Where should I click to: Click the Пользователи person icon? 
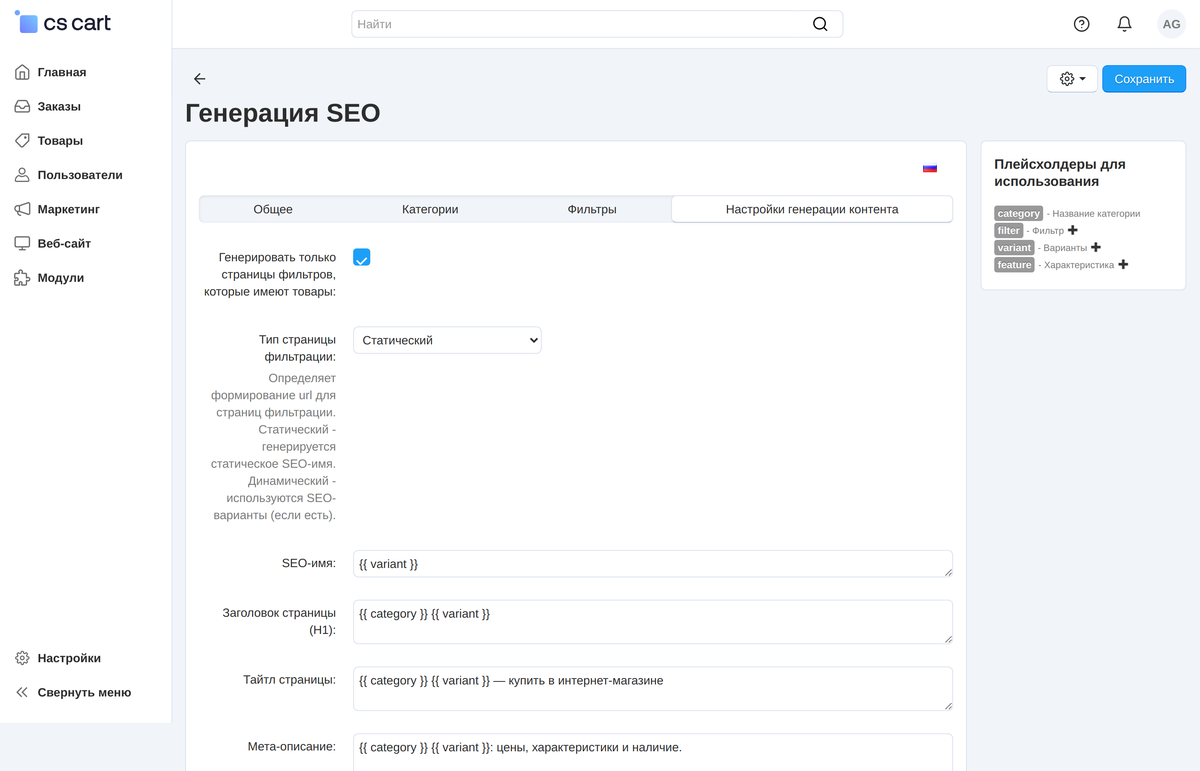point(22,175)
